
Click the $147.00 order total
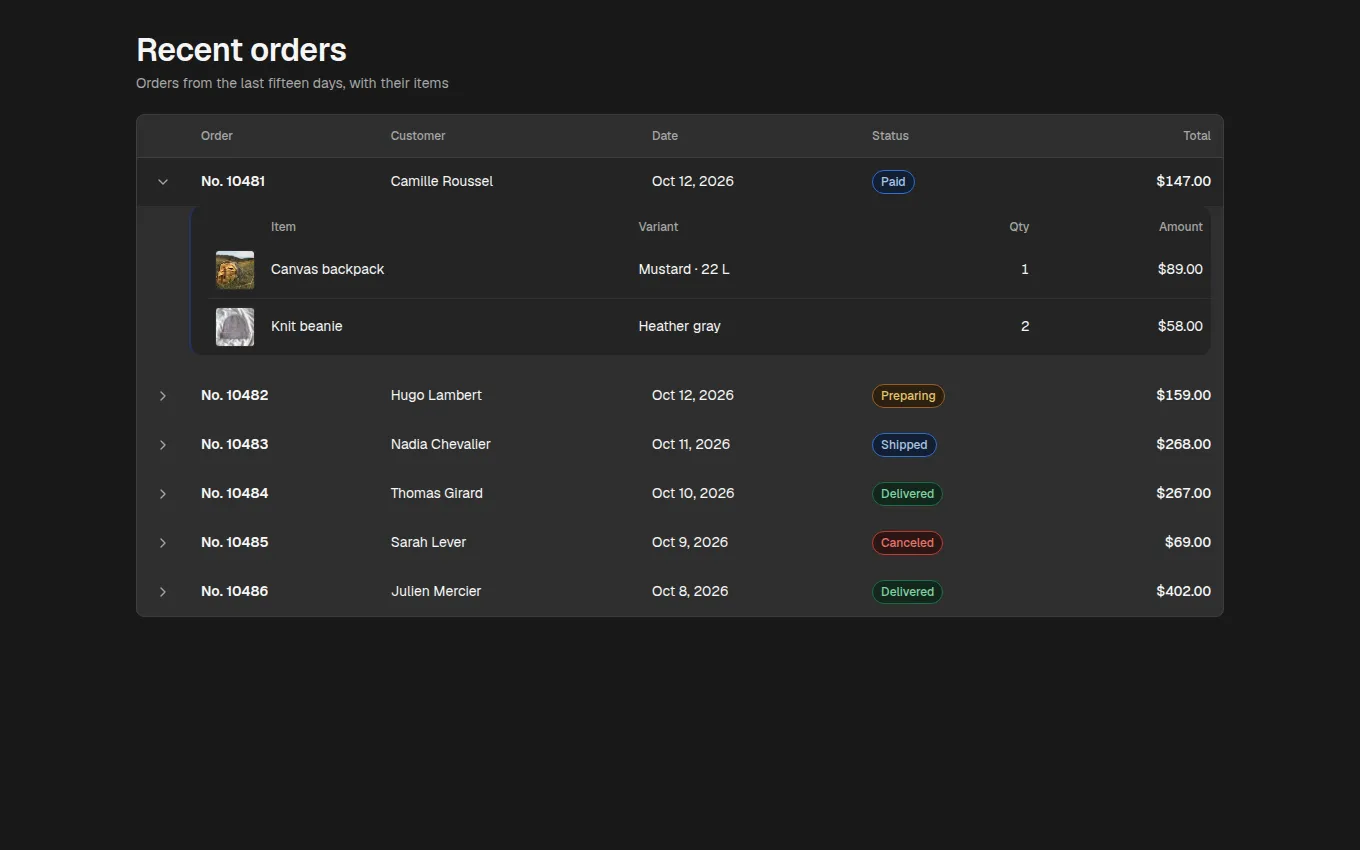coord(1184,182)
